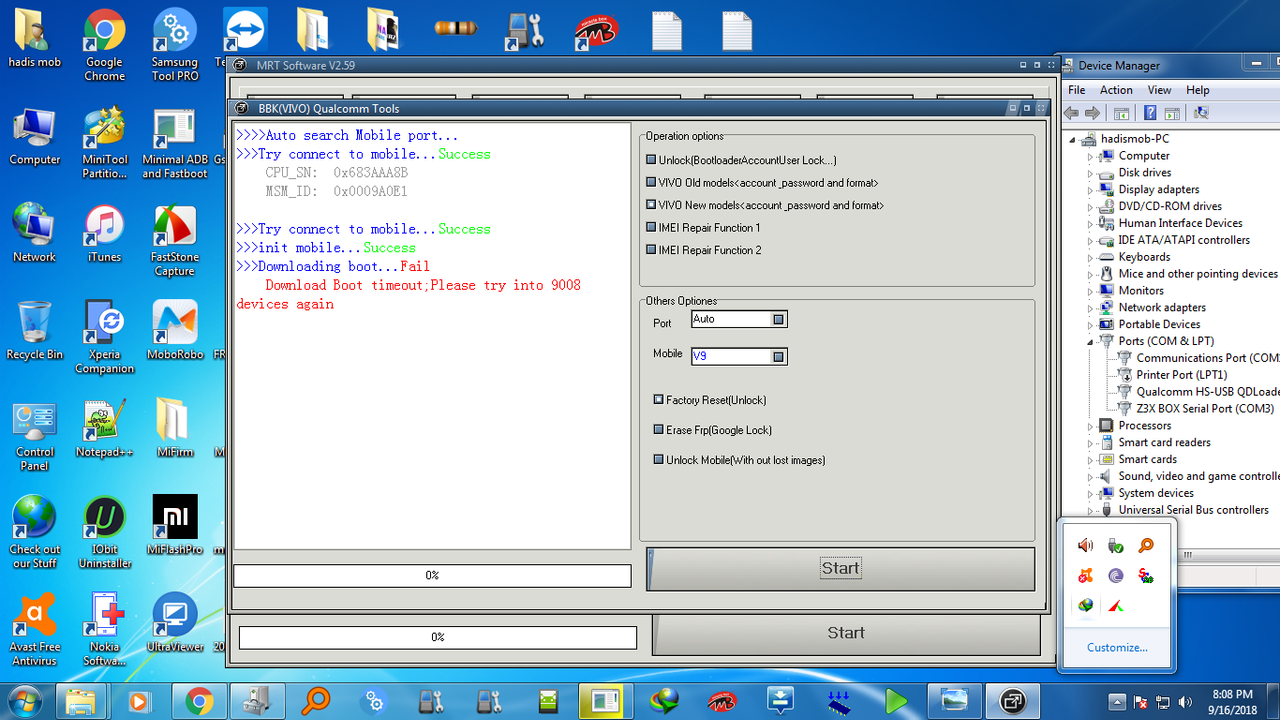
Task: Collapse the hadismob-PC root node
Action: click(1073, 139)
